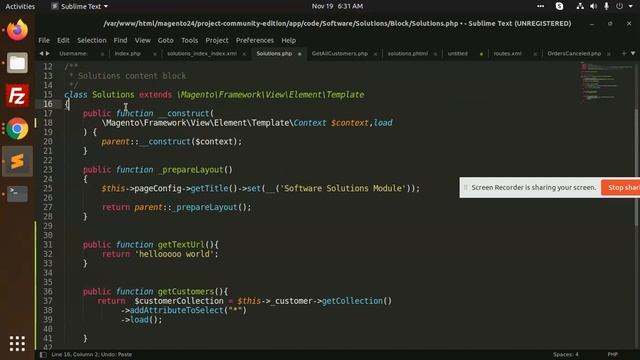Click the vertical editor scrollbar
Screen dimensions: 640x360
pyautogui.click(x=637, y=167)
